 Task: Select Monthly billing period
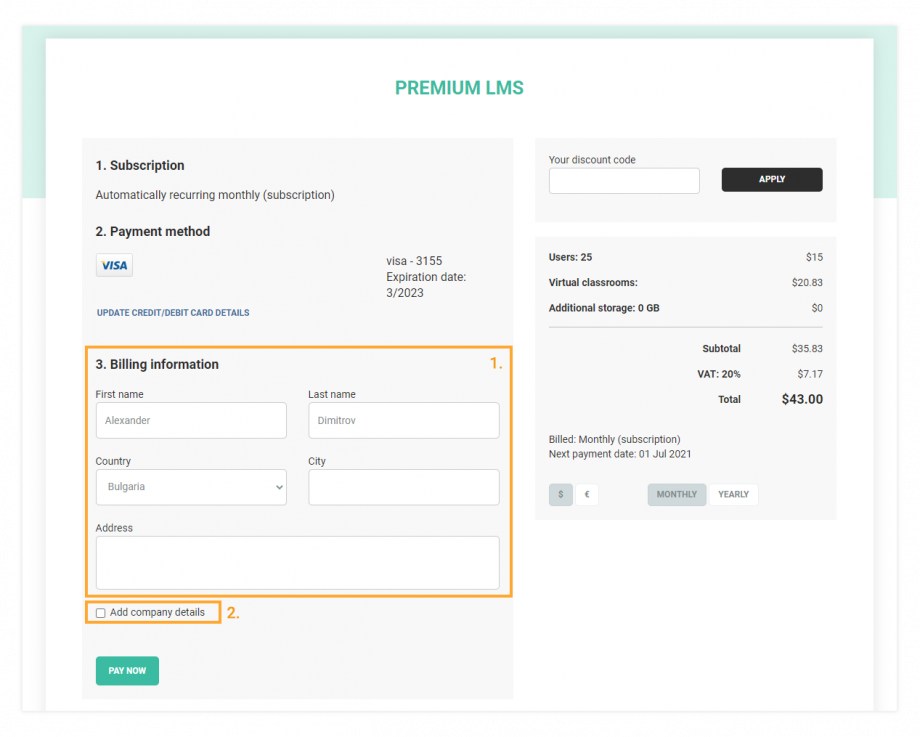[x=677, y=495]
